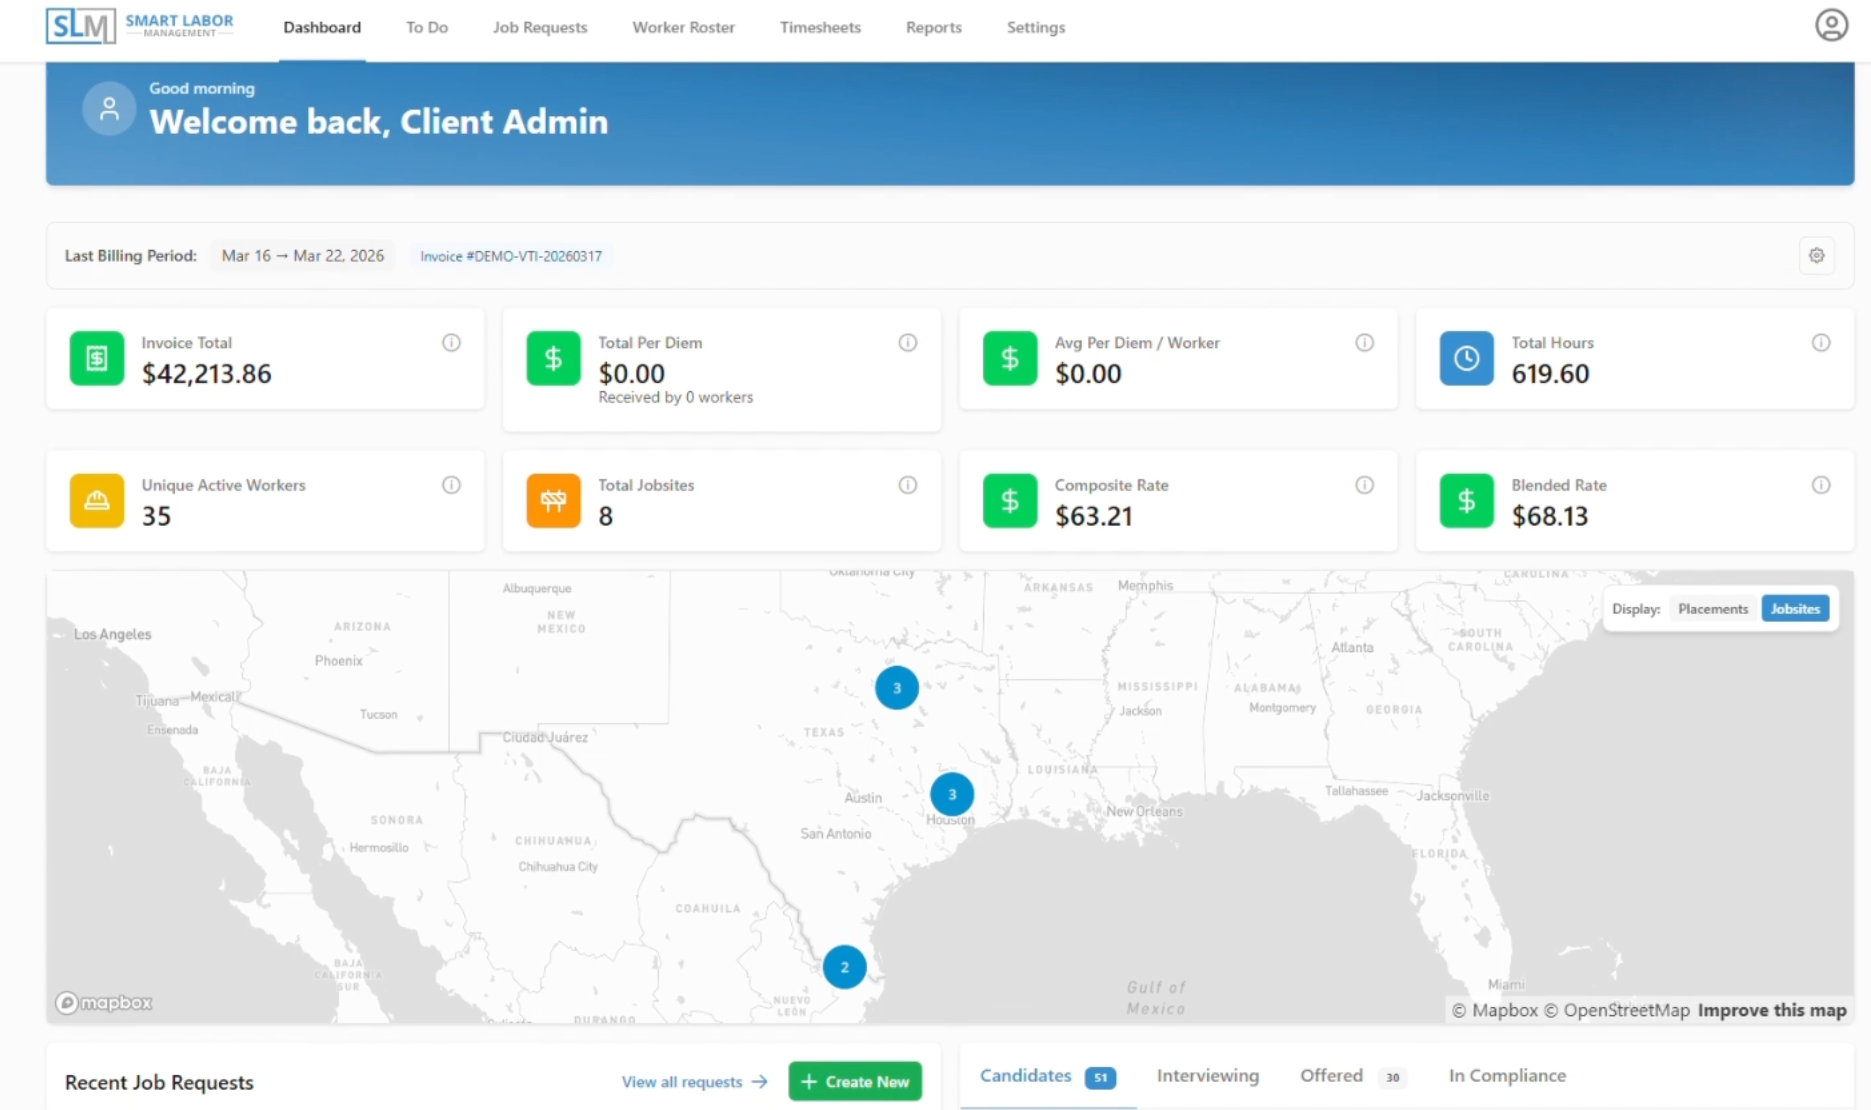The width and height of the screenshot is (1871, 1110).
Task: Open the © OpenStreetMap attribution link
Action: pos(1616,1010)
